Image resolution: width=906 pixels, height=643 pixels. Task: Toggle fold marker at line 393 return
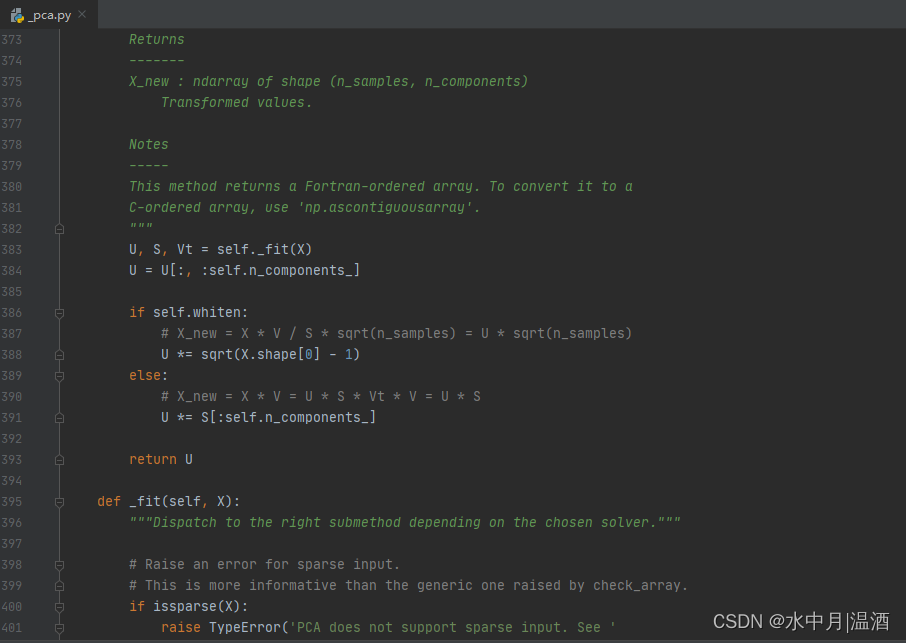coord(59,460)
